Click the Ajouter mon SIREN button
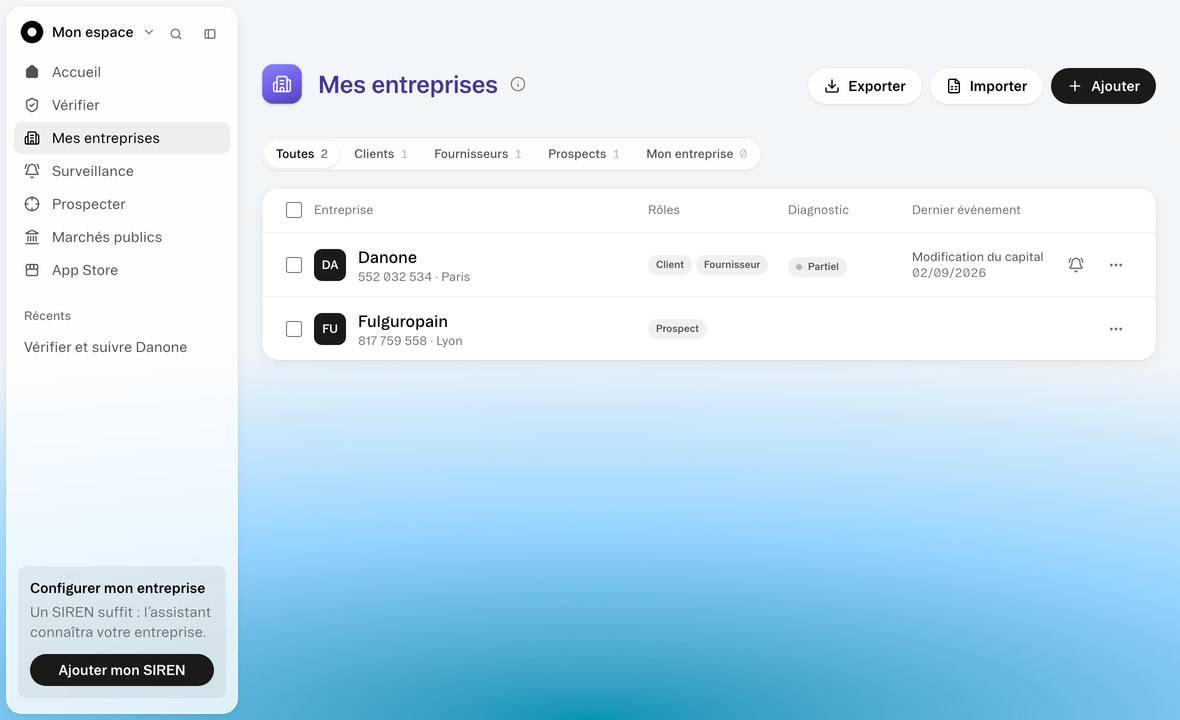Viewport: 1180px width, 720px height. (122, 670)
